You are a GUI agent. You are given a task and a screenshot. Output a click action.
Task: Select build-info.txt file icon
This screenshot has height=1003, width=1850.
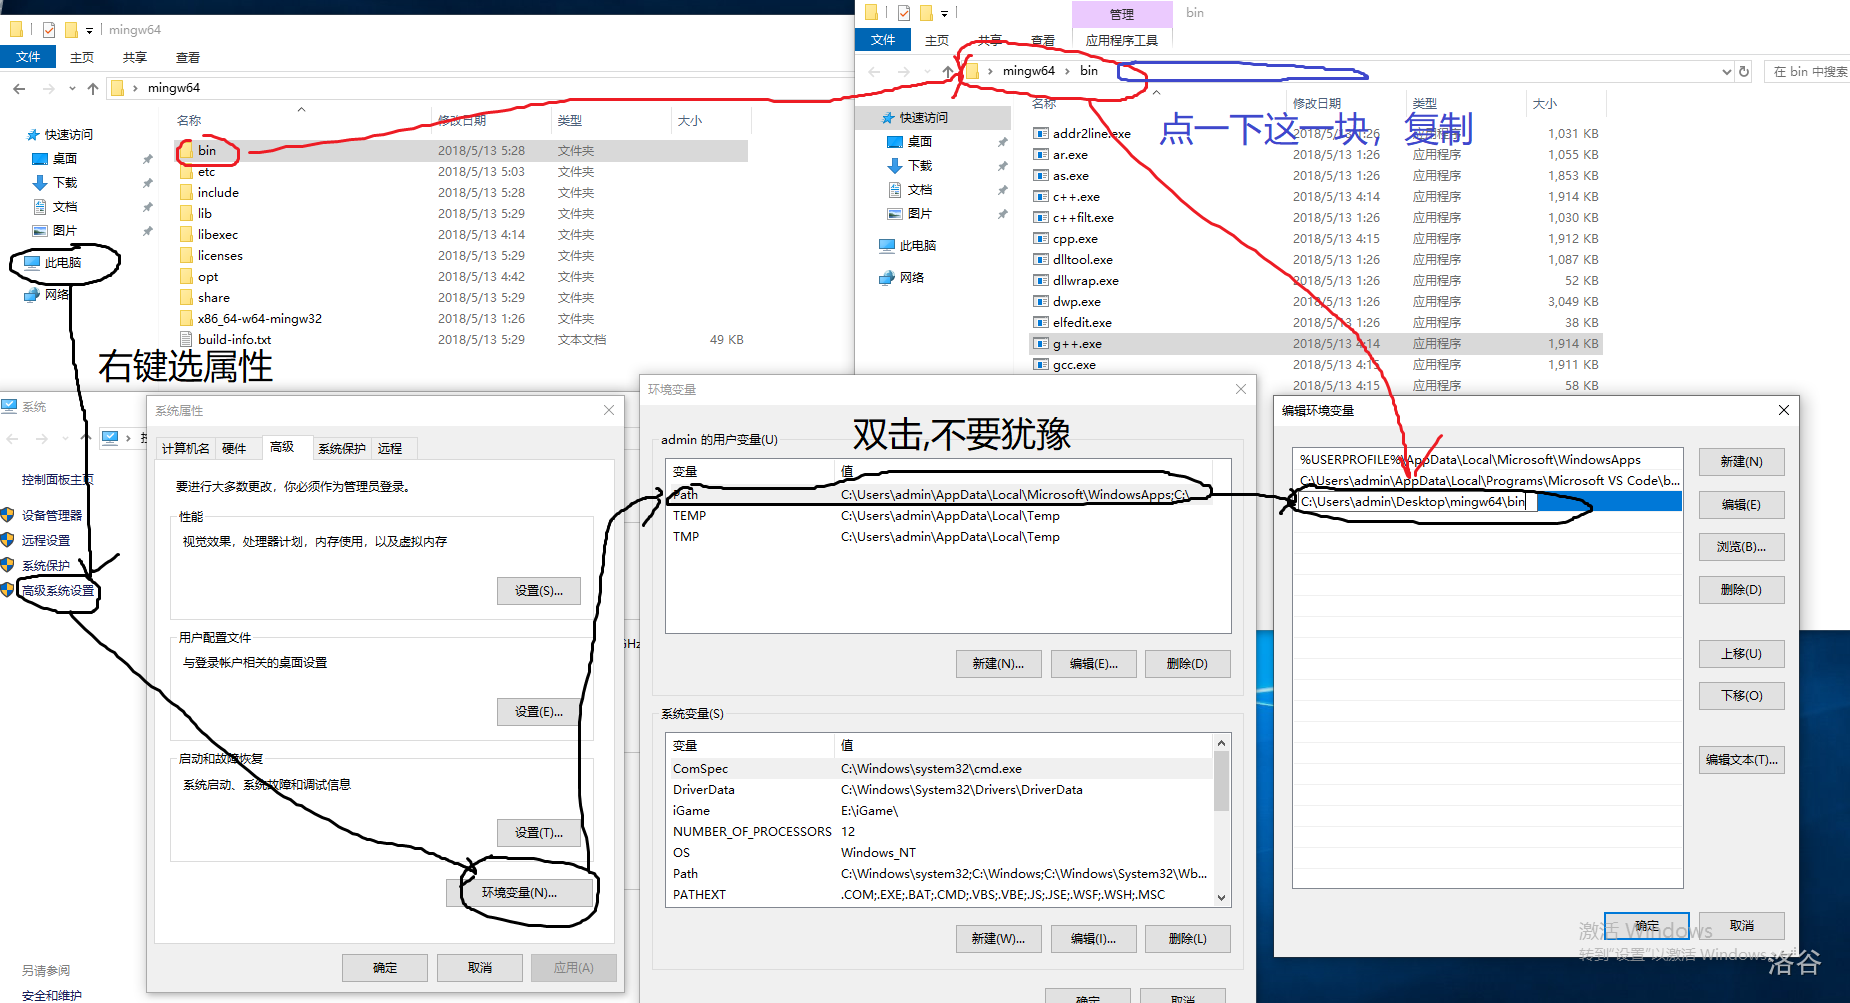pos(187,340)
